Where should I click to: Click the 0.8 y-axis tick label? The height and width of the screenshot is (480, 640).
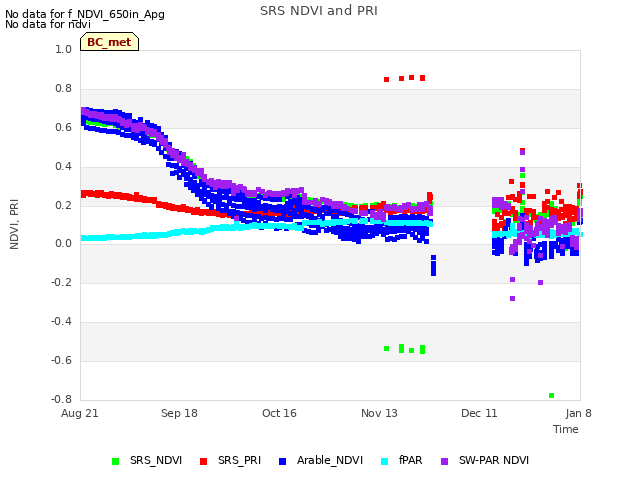[x=64, y=88]
